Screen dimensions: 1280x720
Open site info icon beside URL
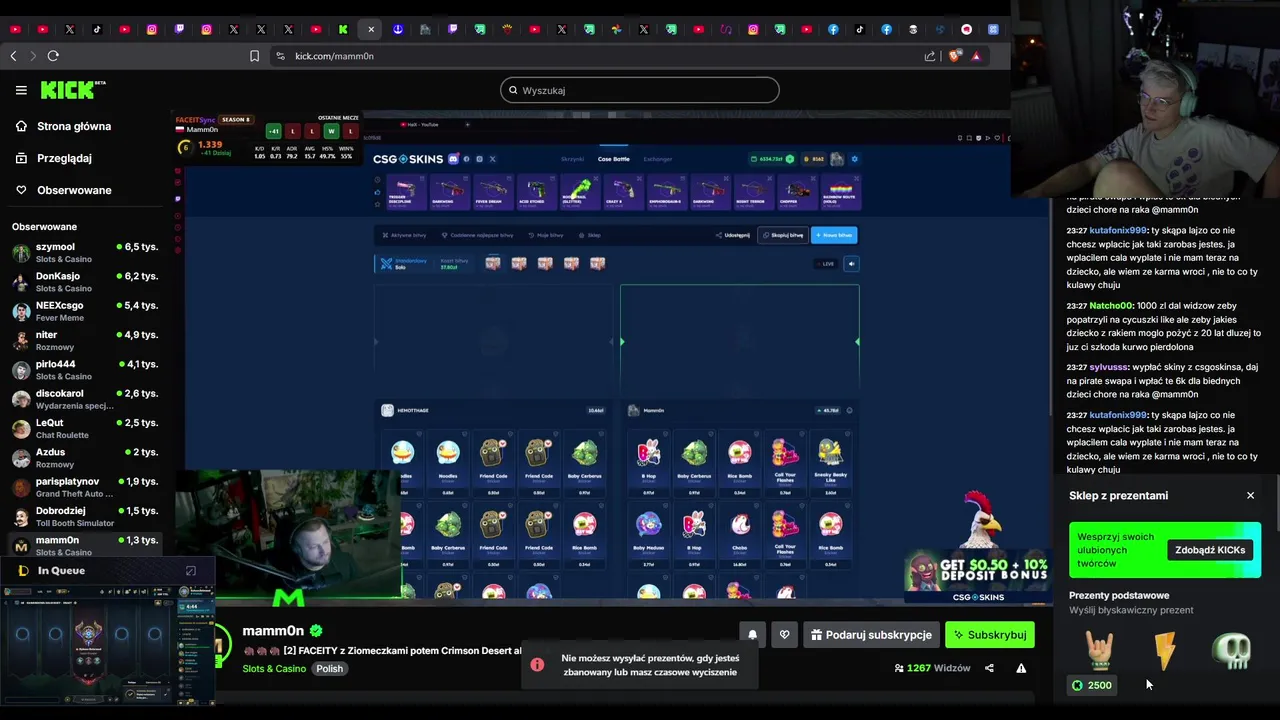(x=280, y=56)
